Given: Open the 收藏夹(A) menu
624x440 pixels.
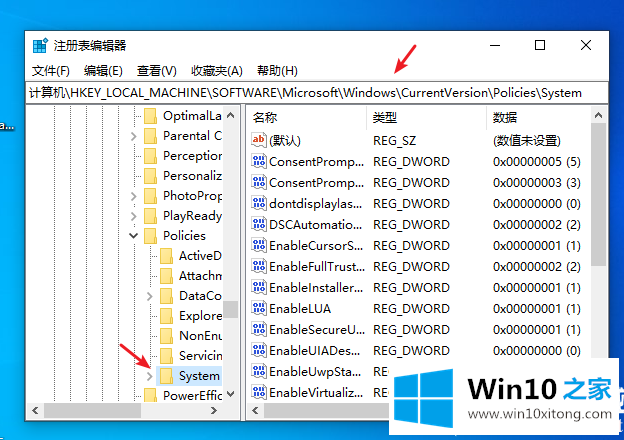Looking at the screenshot, I should 216,71.
